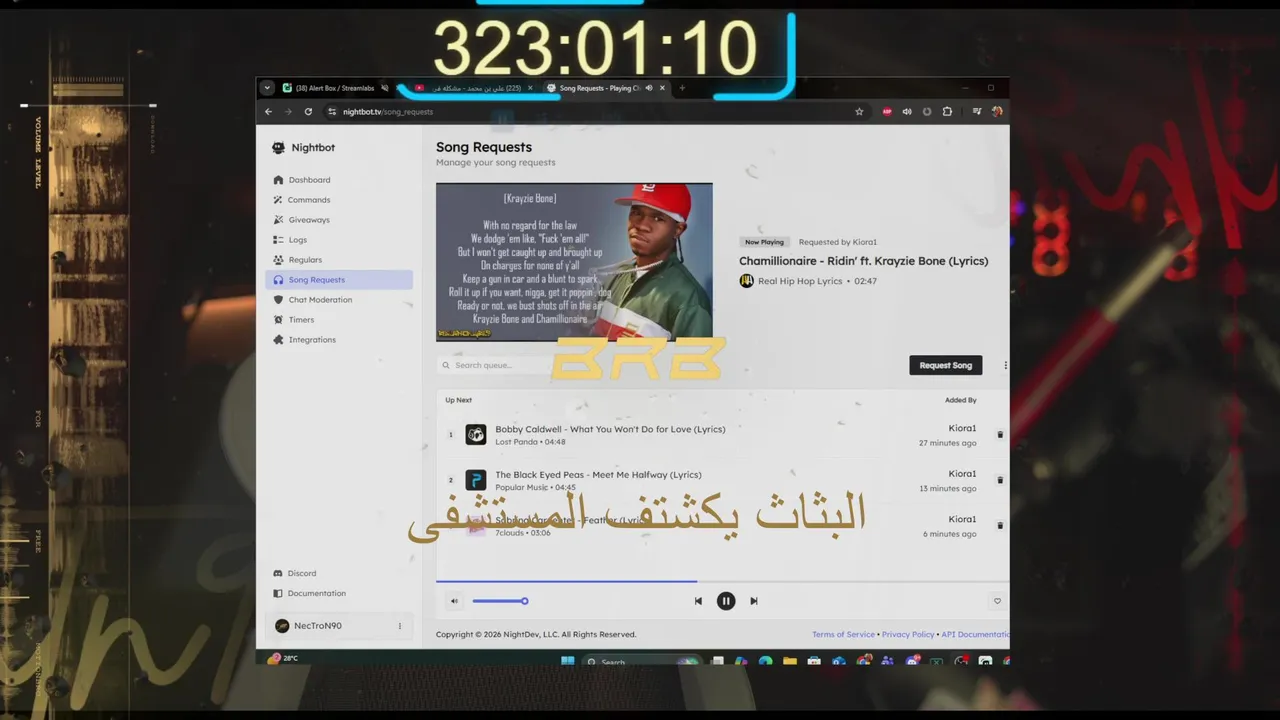Screen dimensions: 1280x720
Task: Reload the Nightbot page
Action: [x=308, y=112]
